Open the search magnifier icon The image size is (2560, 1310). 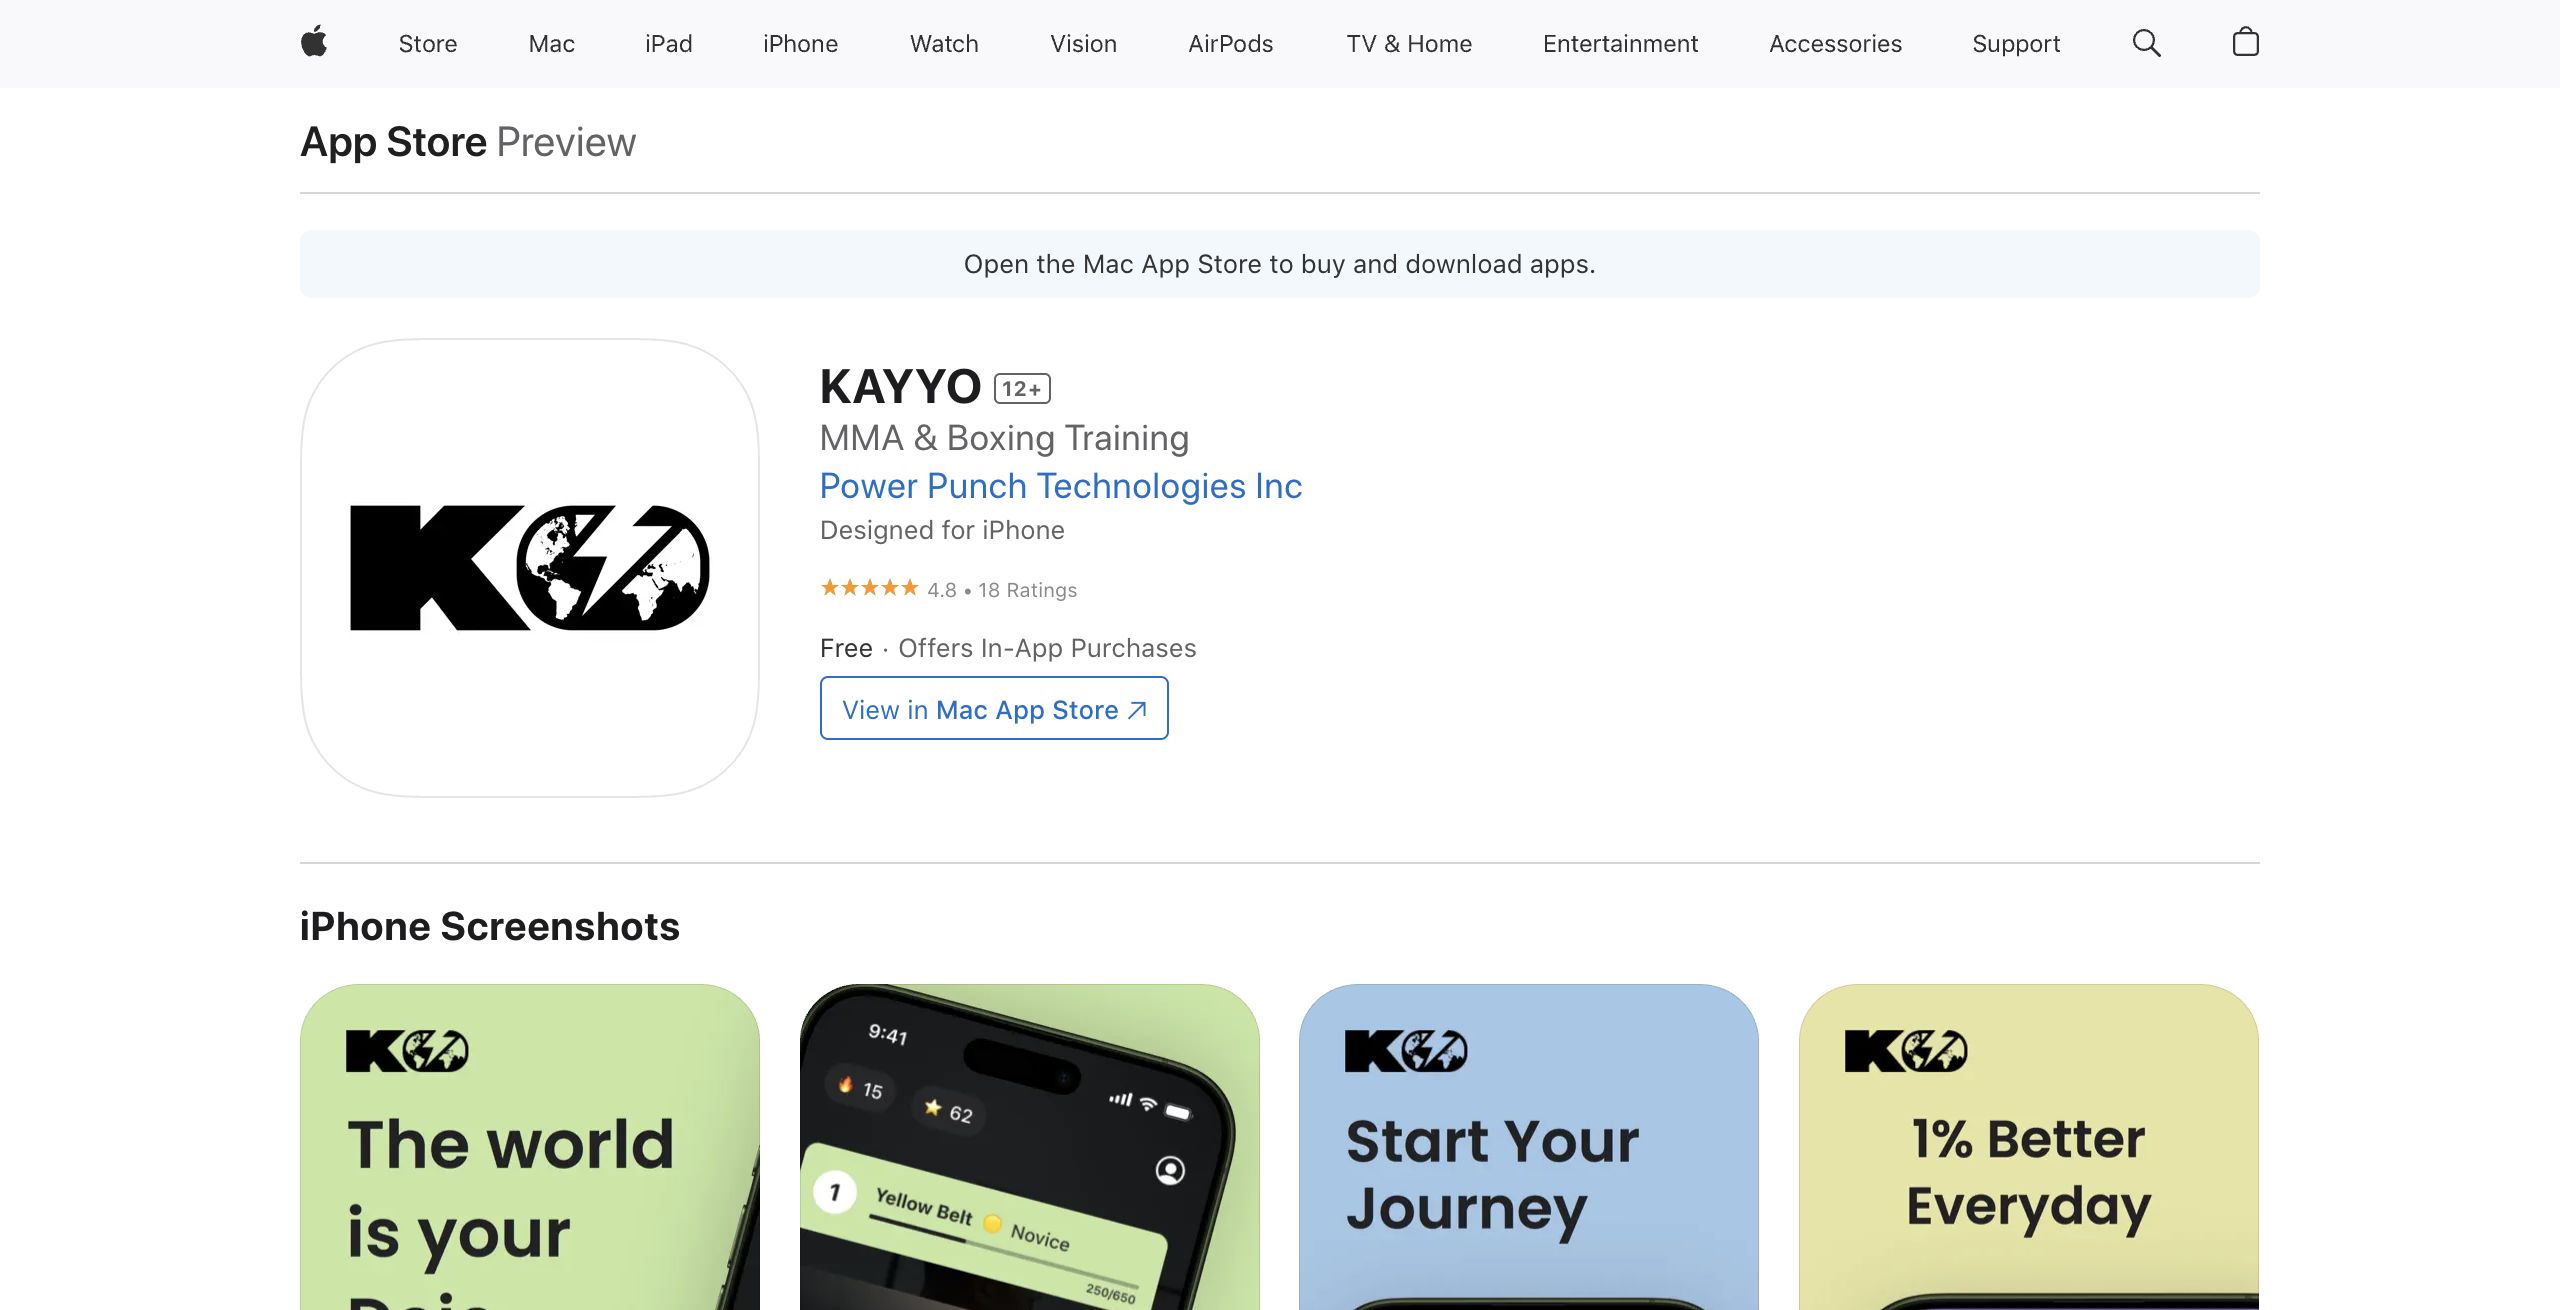(x=2146, y=43)
